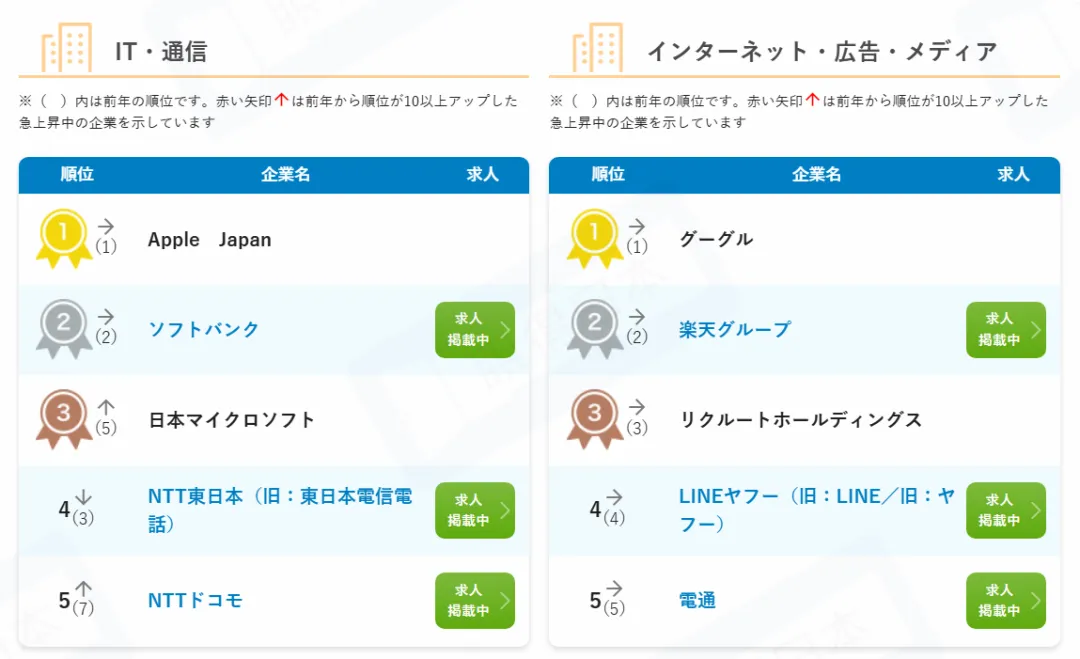Open the 電通 company link
This screenshot has height=659, width=1080.
click(x=697, y=600)
